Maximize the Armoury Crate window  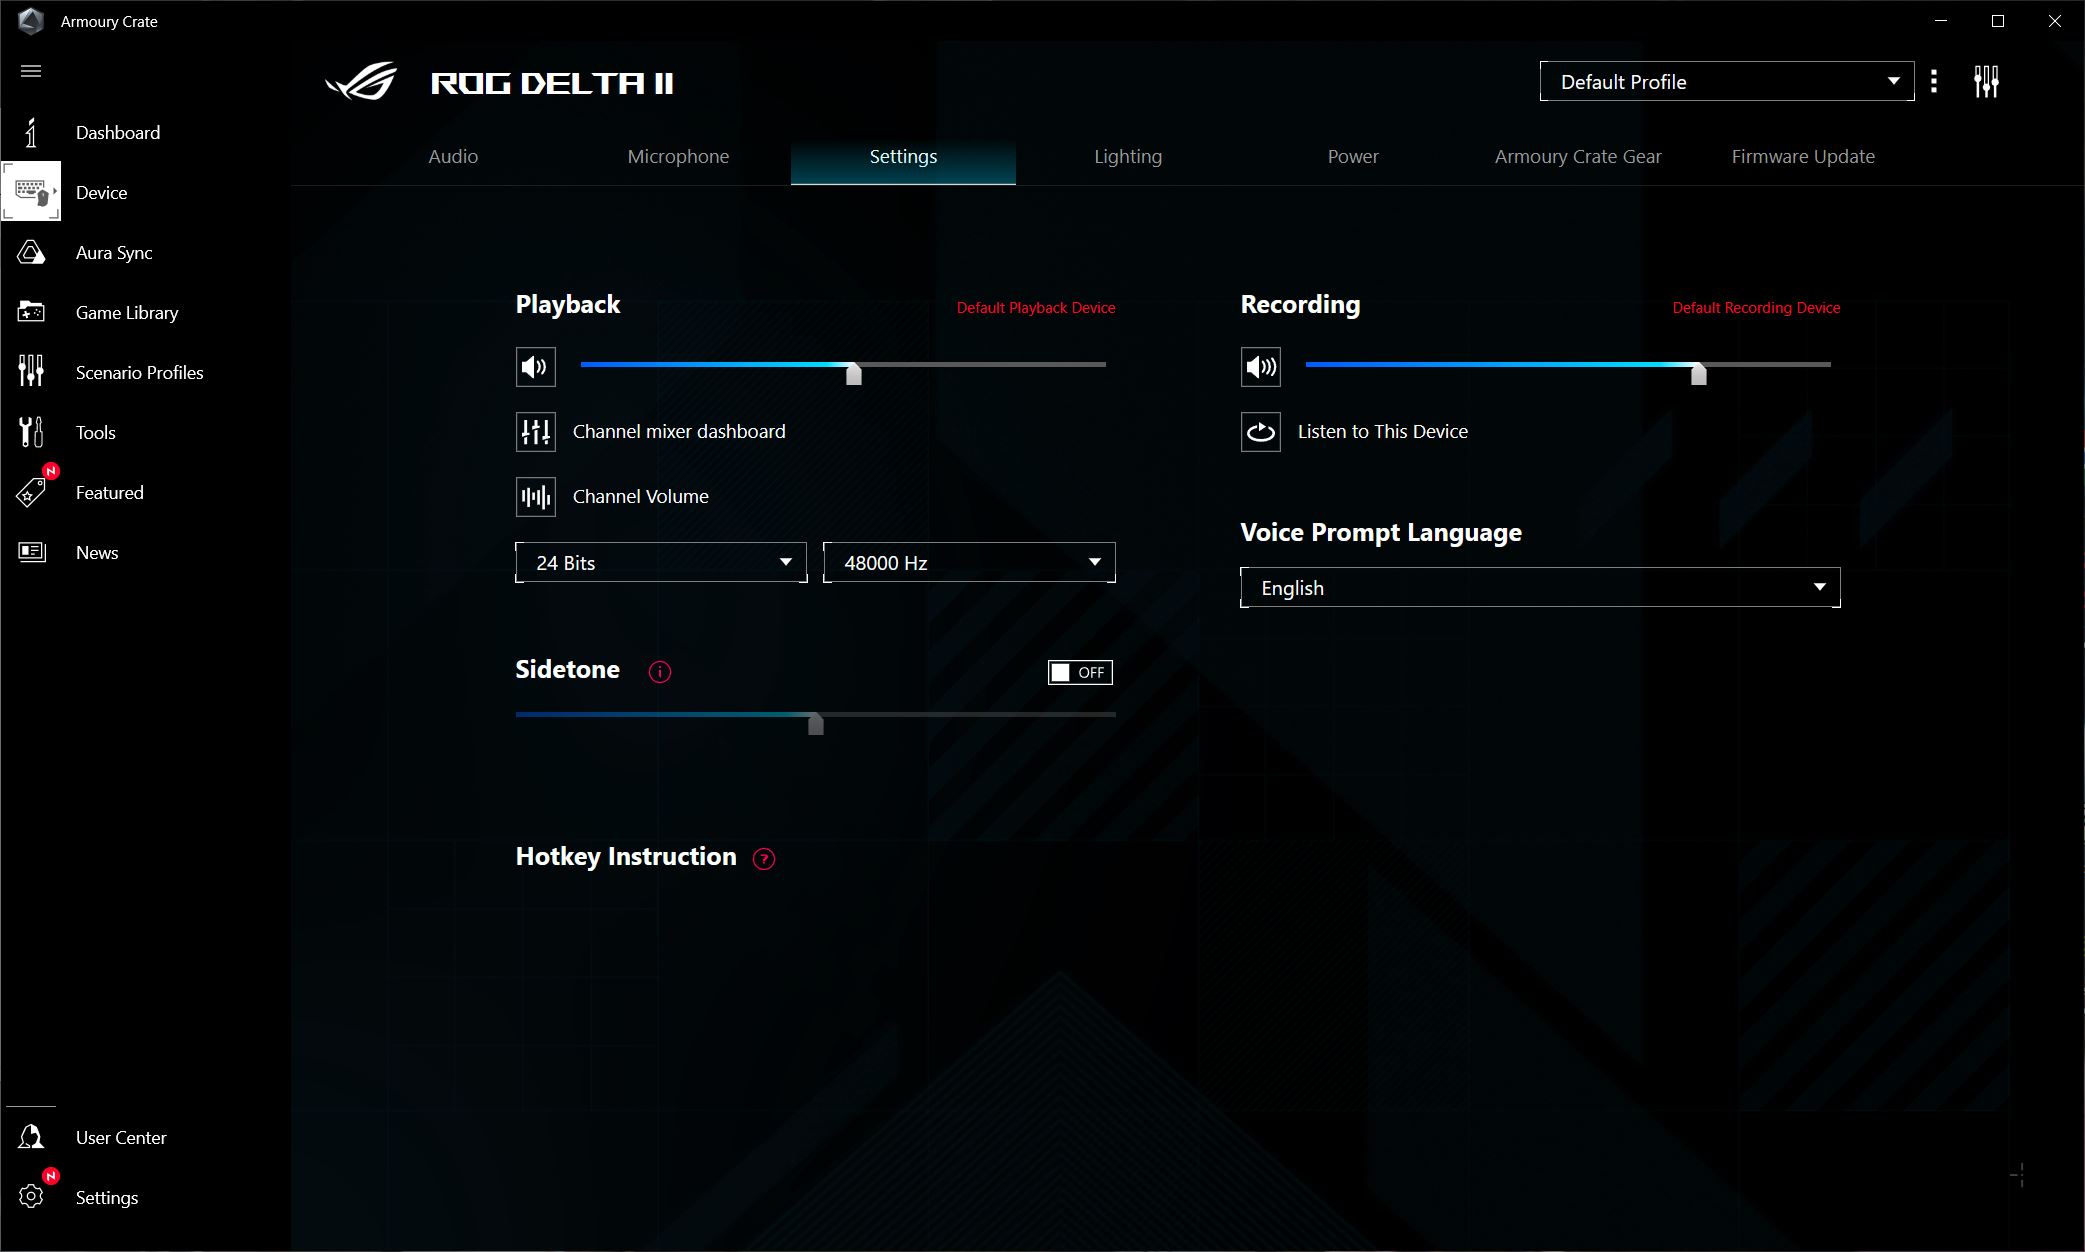tap(1998, 21)
